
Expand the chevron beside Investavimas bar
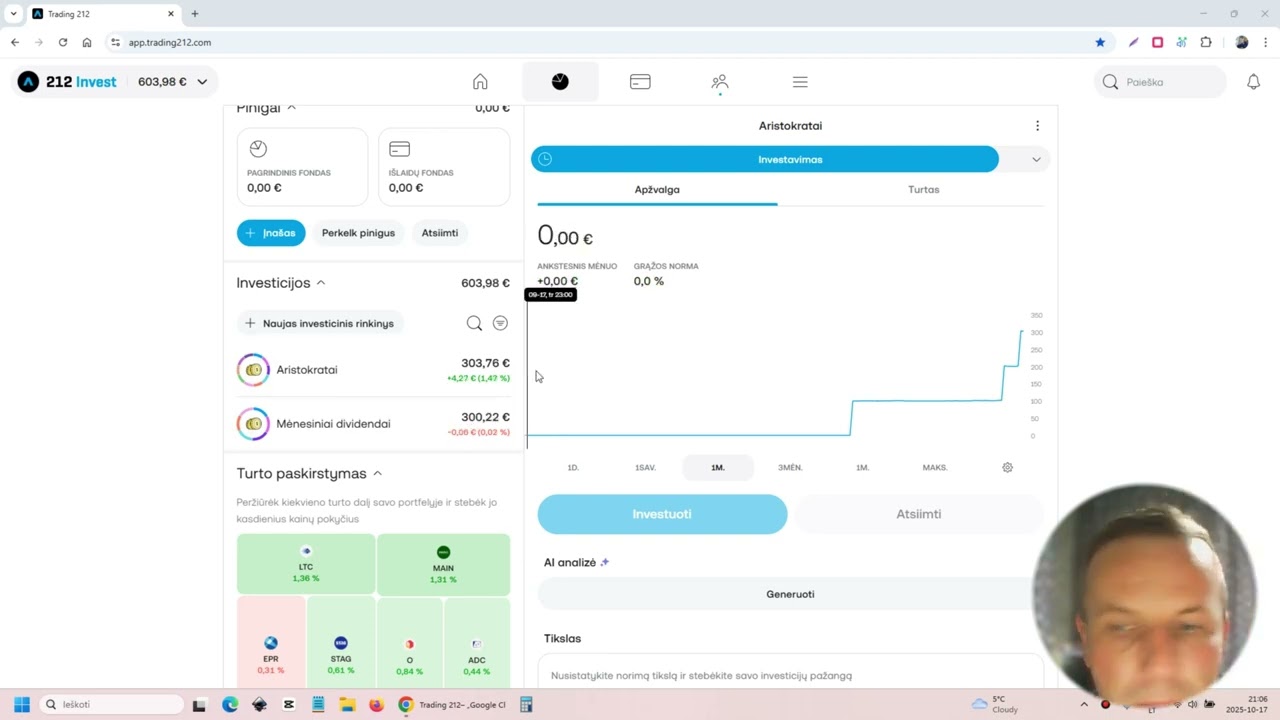click(x=1036, y=159)
